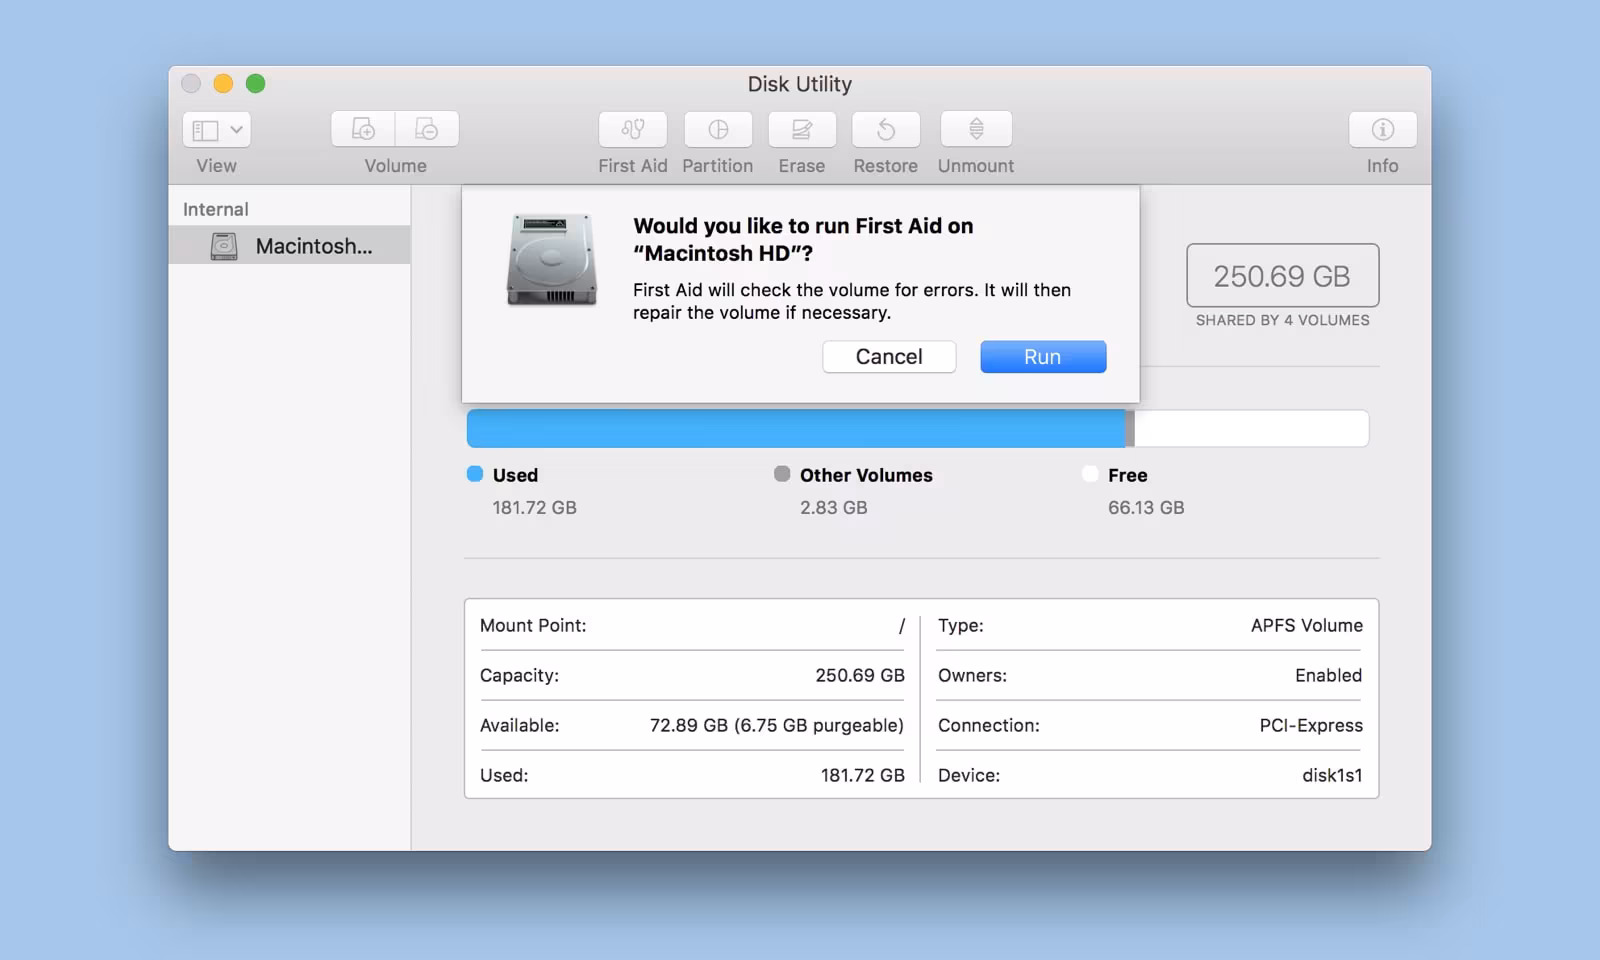Viewport: 1600px width, 960px height.
Task: Click the Disk Utility window title
Action: (x=800, y=84)
